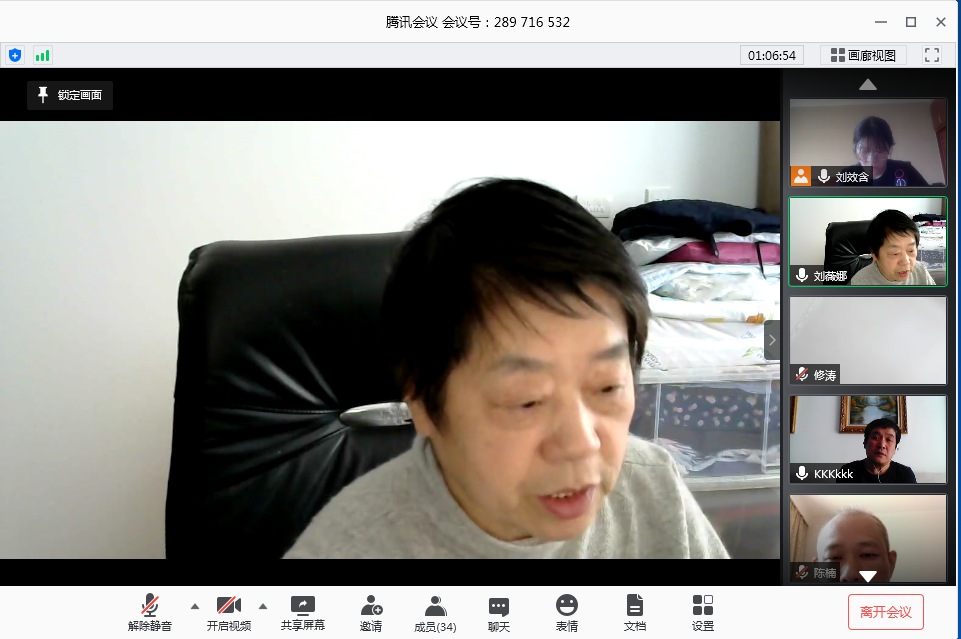The image size is (961, 639).
Task: Pin the video with 锁定画面
Action: pos(70,95)
